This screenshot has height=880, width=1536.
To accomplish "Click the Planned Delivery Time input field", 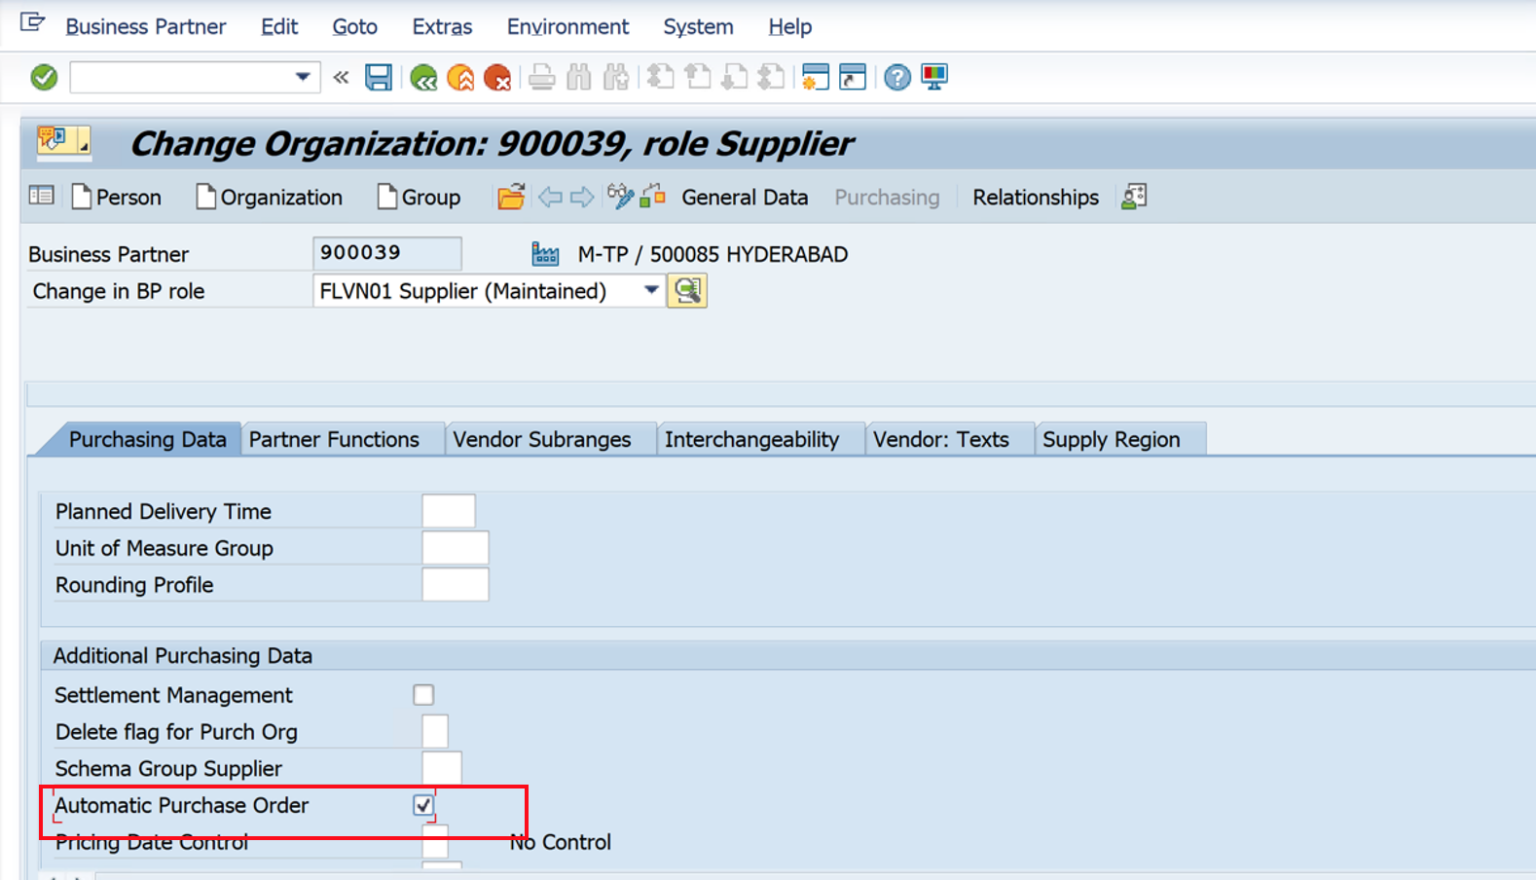I will 449,510.
